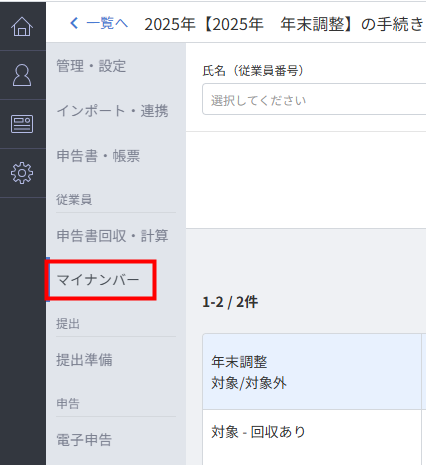The image size is (426, 465).
Task: Select インポート・連携 in side menu
Action: 112,111
